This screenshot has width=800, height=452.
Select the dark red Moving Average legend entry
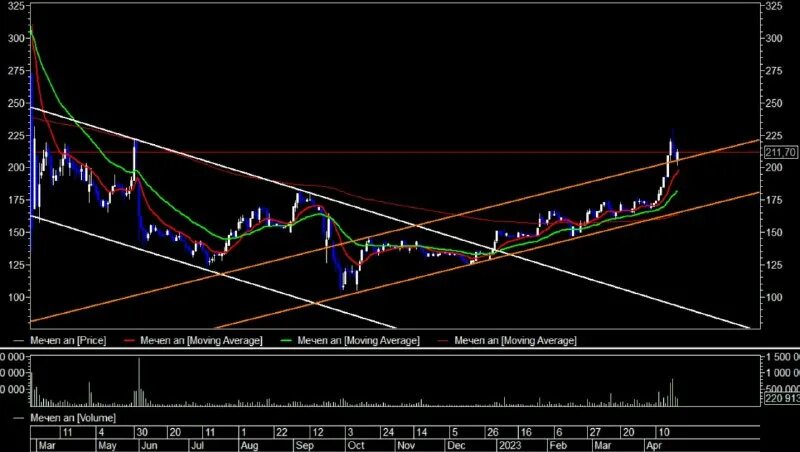(x=509, y=340)
